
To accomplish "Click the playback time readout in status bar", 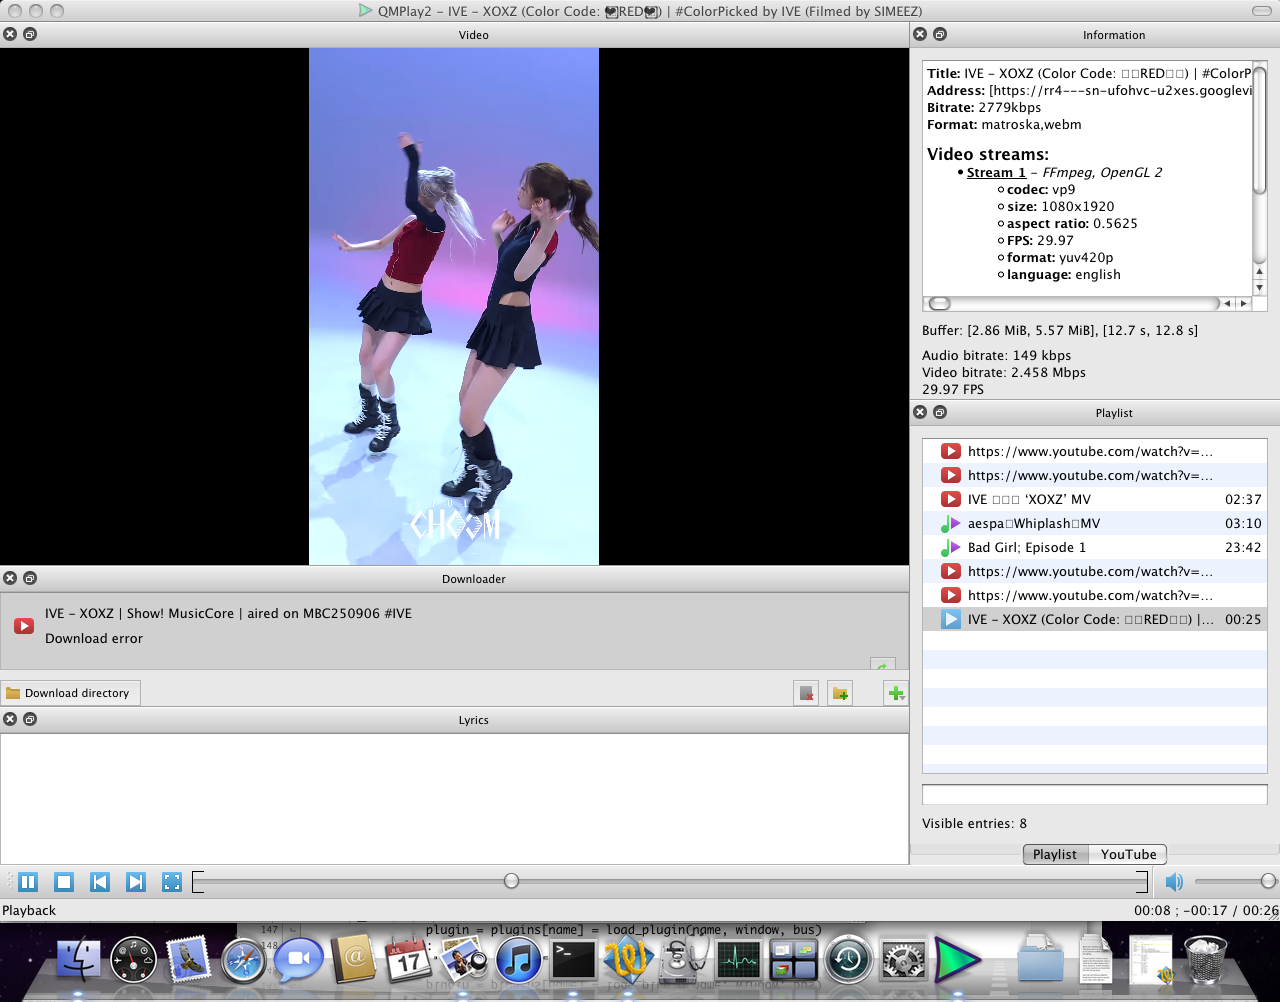I will (1206, 910).
